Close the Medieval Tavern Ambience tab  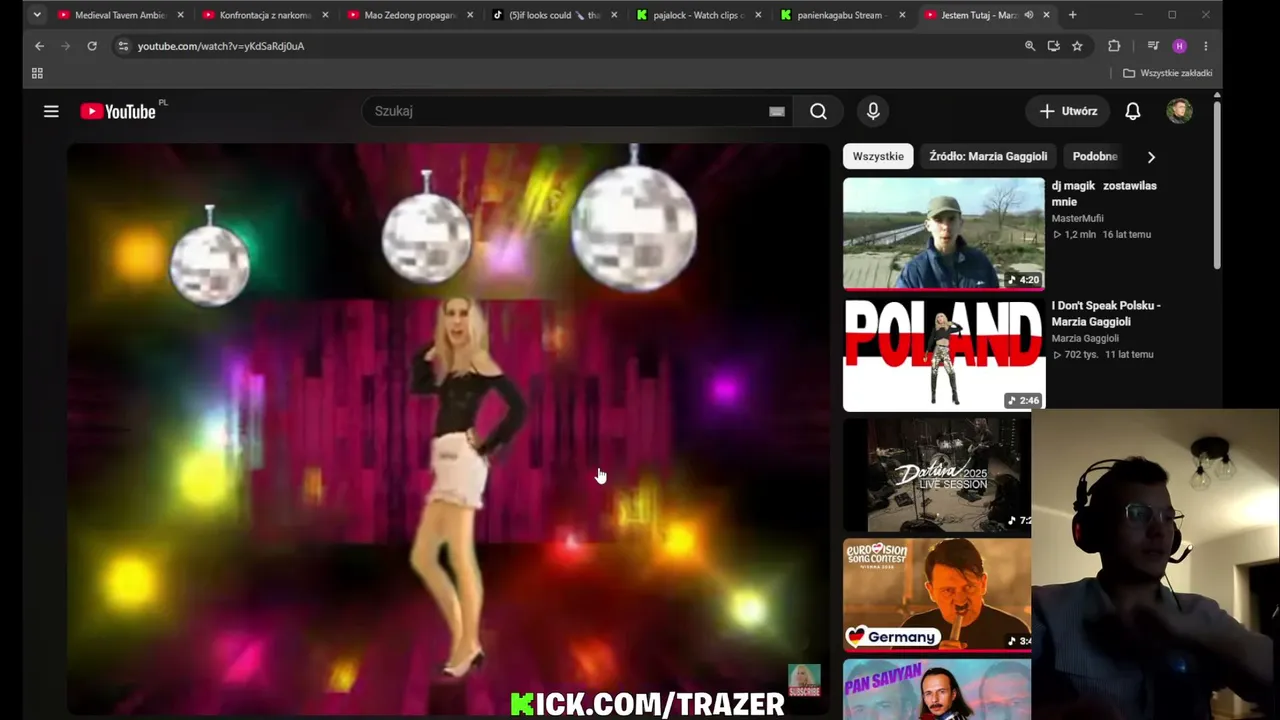[x=180, y=15]
